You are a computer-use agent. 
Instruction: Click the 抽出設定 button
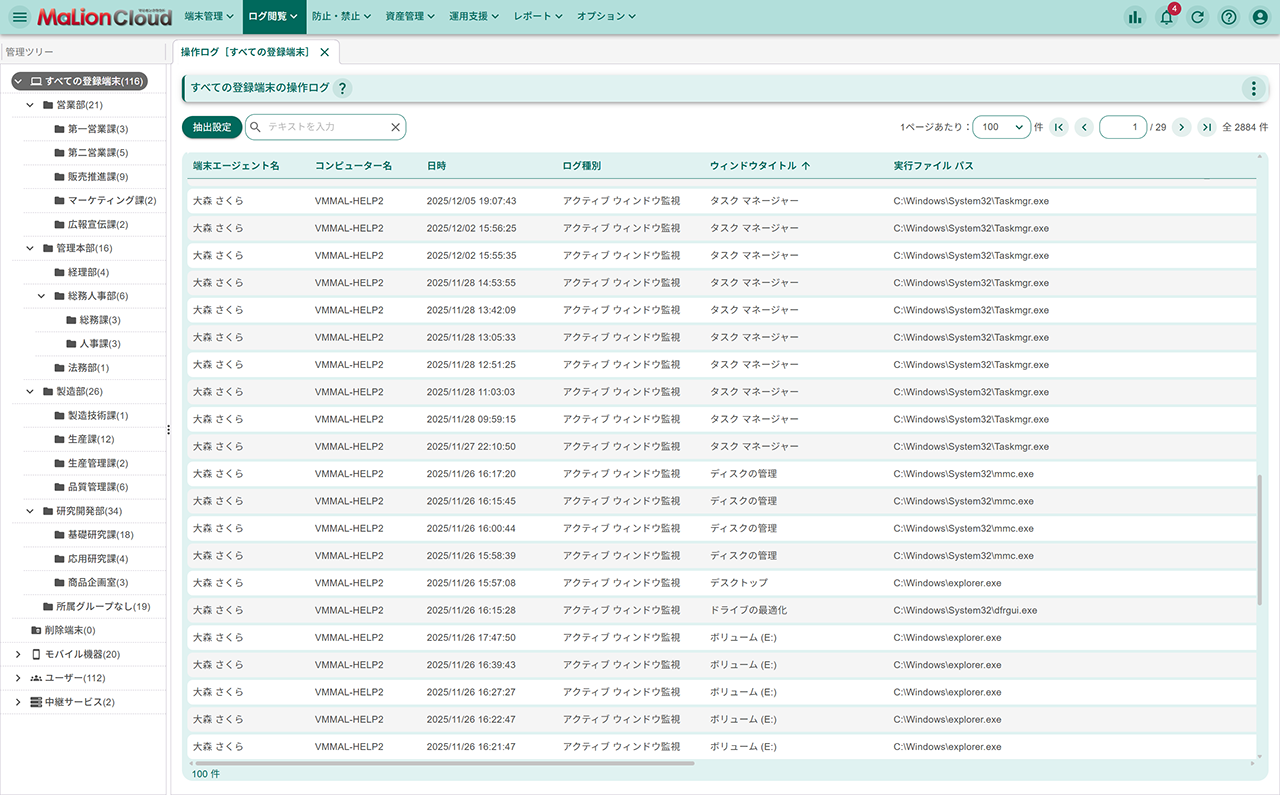[x=212, y=127]
